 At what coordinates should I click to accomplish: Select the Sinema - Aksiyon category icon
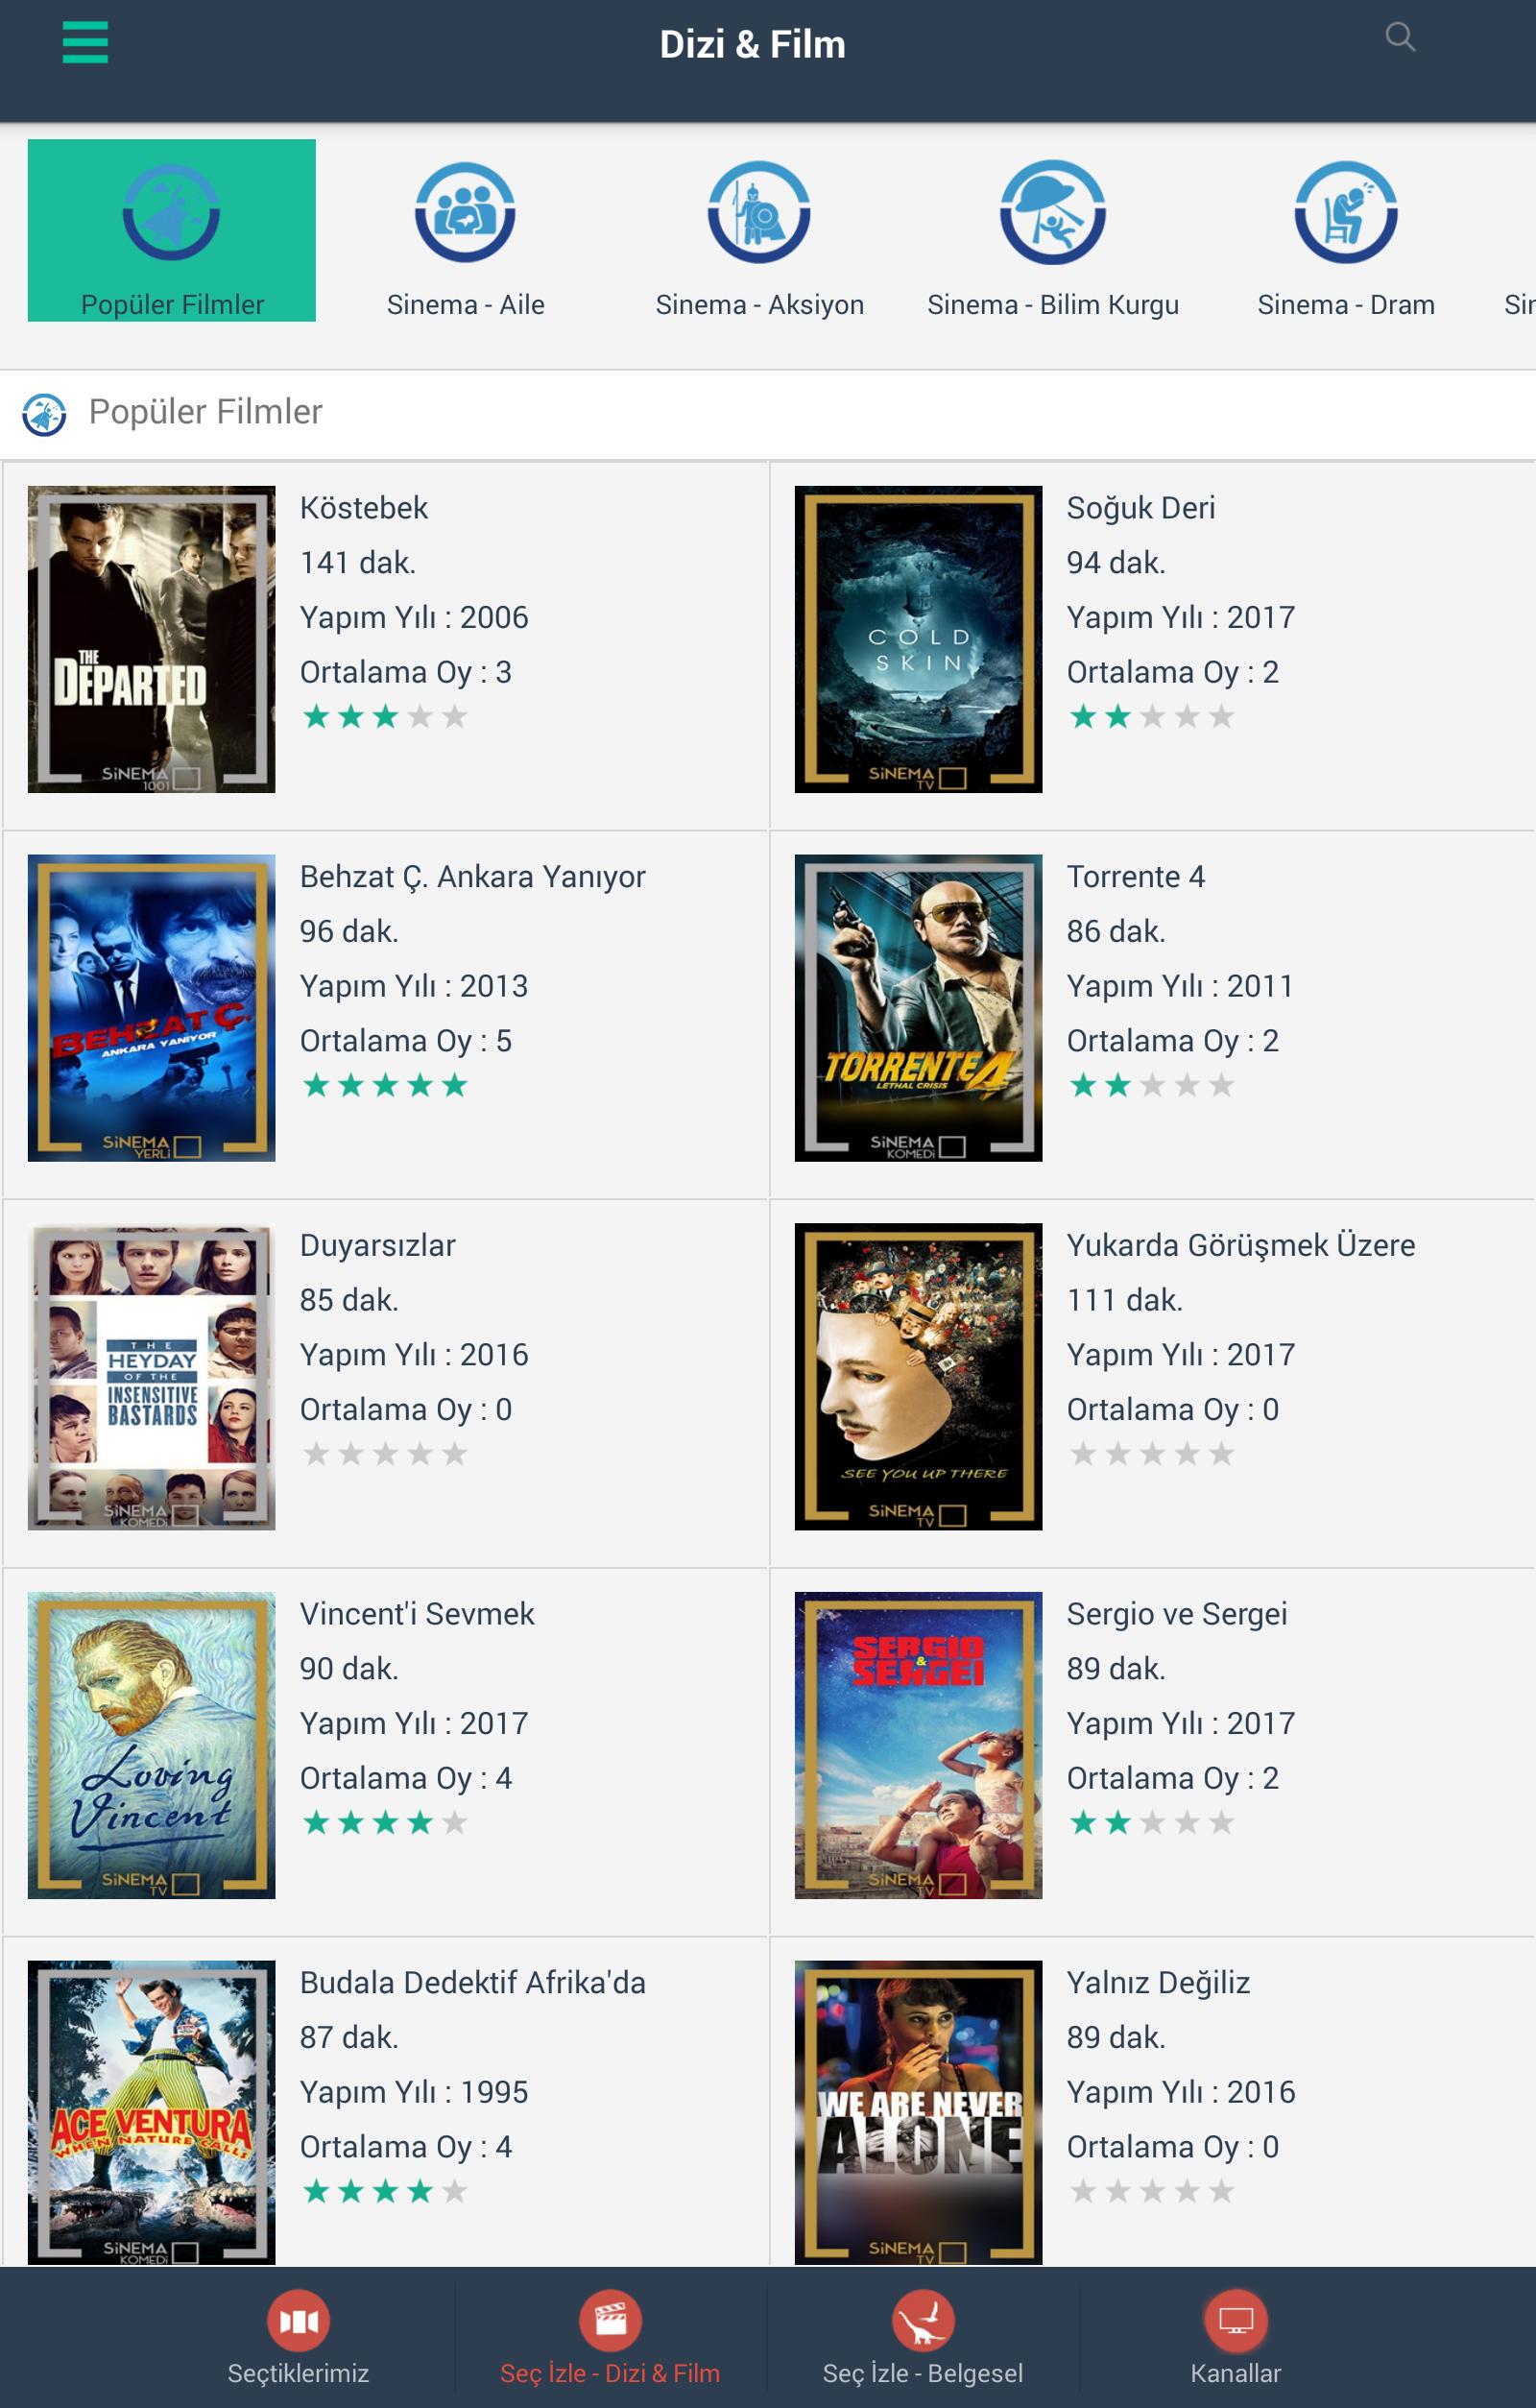759,213
